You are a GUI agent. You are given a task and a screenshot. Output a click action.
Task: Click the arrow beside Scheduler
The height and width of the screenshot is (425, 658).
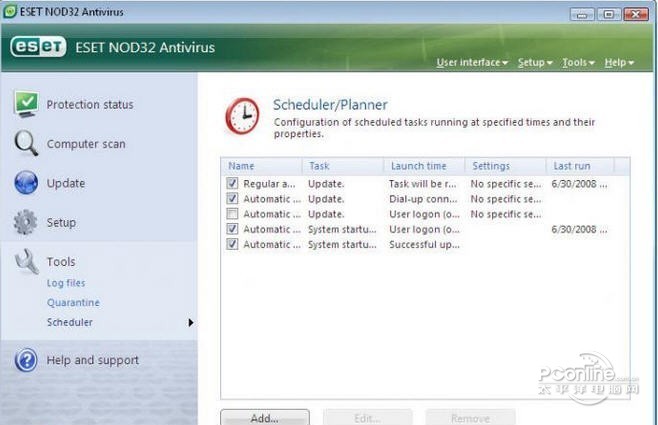[191, 323]
